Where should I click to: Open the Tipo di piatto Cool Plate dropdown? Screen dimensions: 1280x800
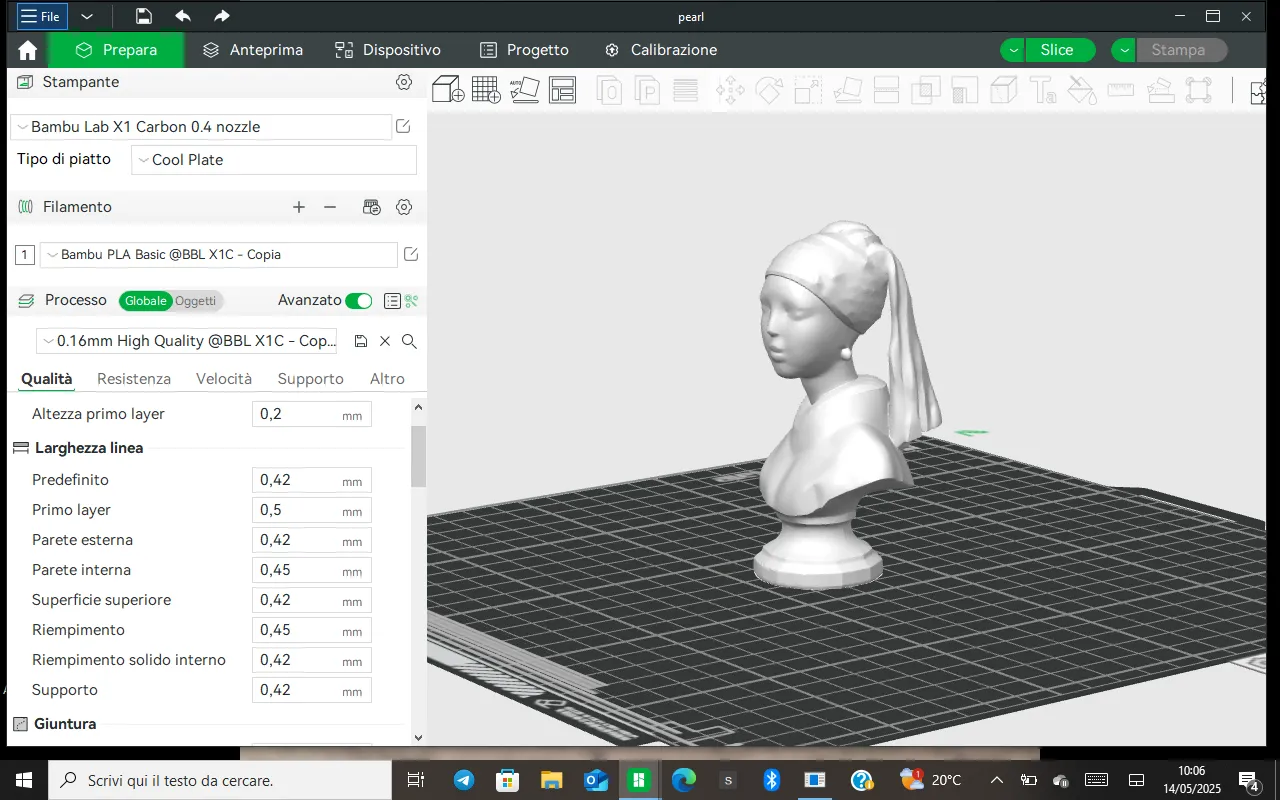click(x=274, y=160)
